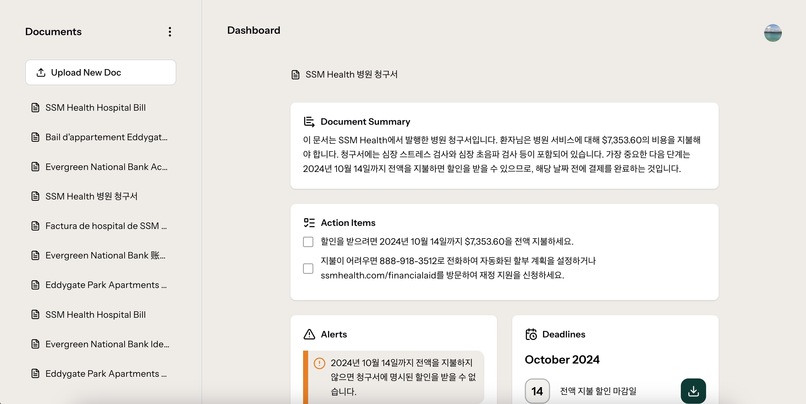
Task: Click the Deadlines calendar clock icon
Action: [531, 335]
